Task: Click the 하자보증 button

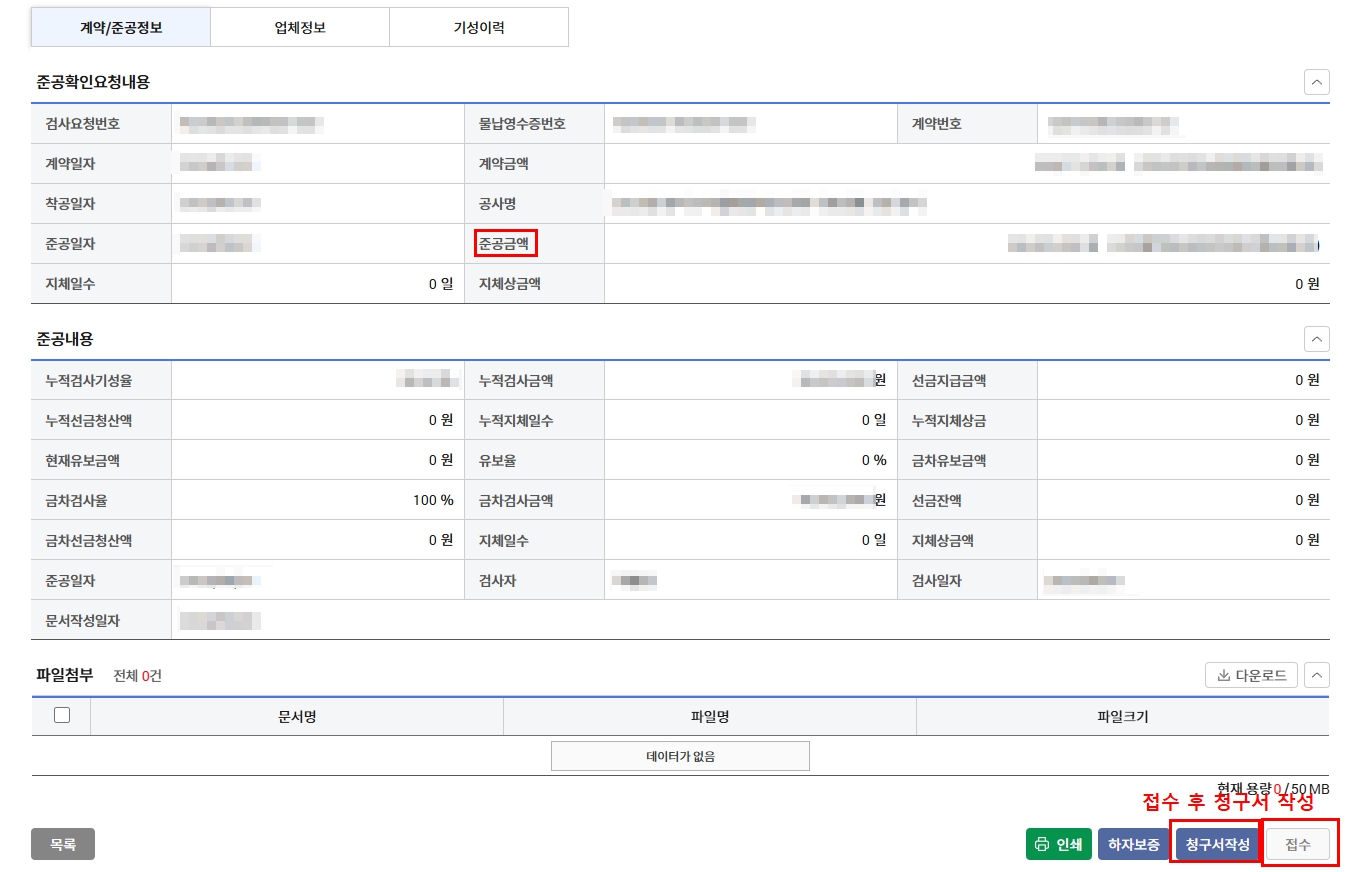Action: (1134, 843)
